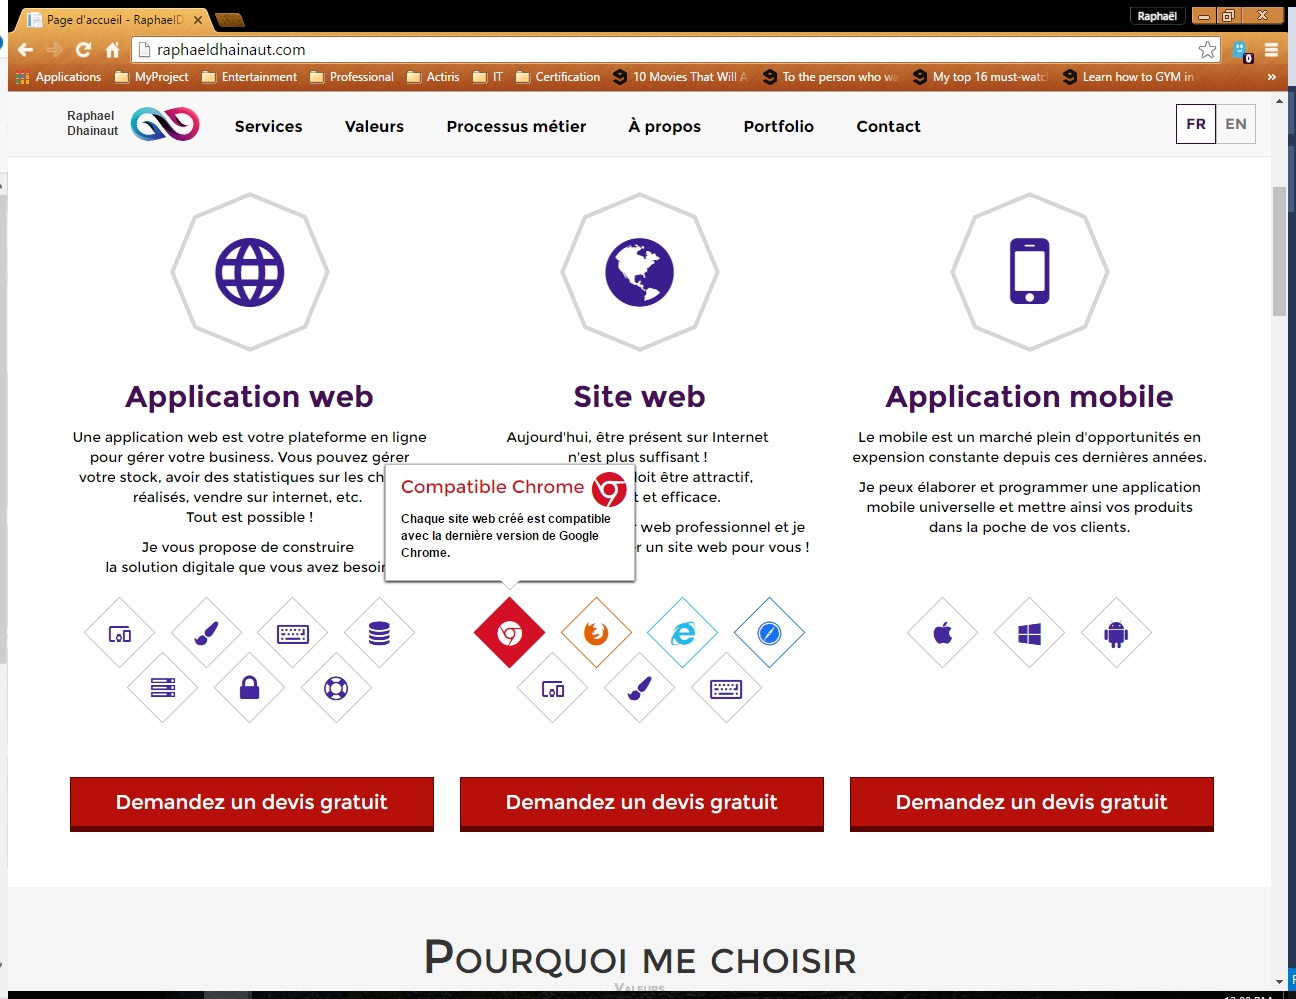Click the lifebuoy support icon
This screenshot has width=1296, height=999.
336,687
